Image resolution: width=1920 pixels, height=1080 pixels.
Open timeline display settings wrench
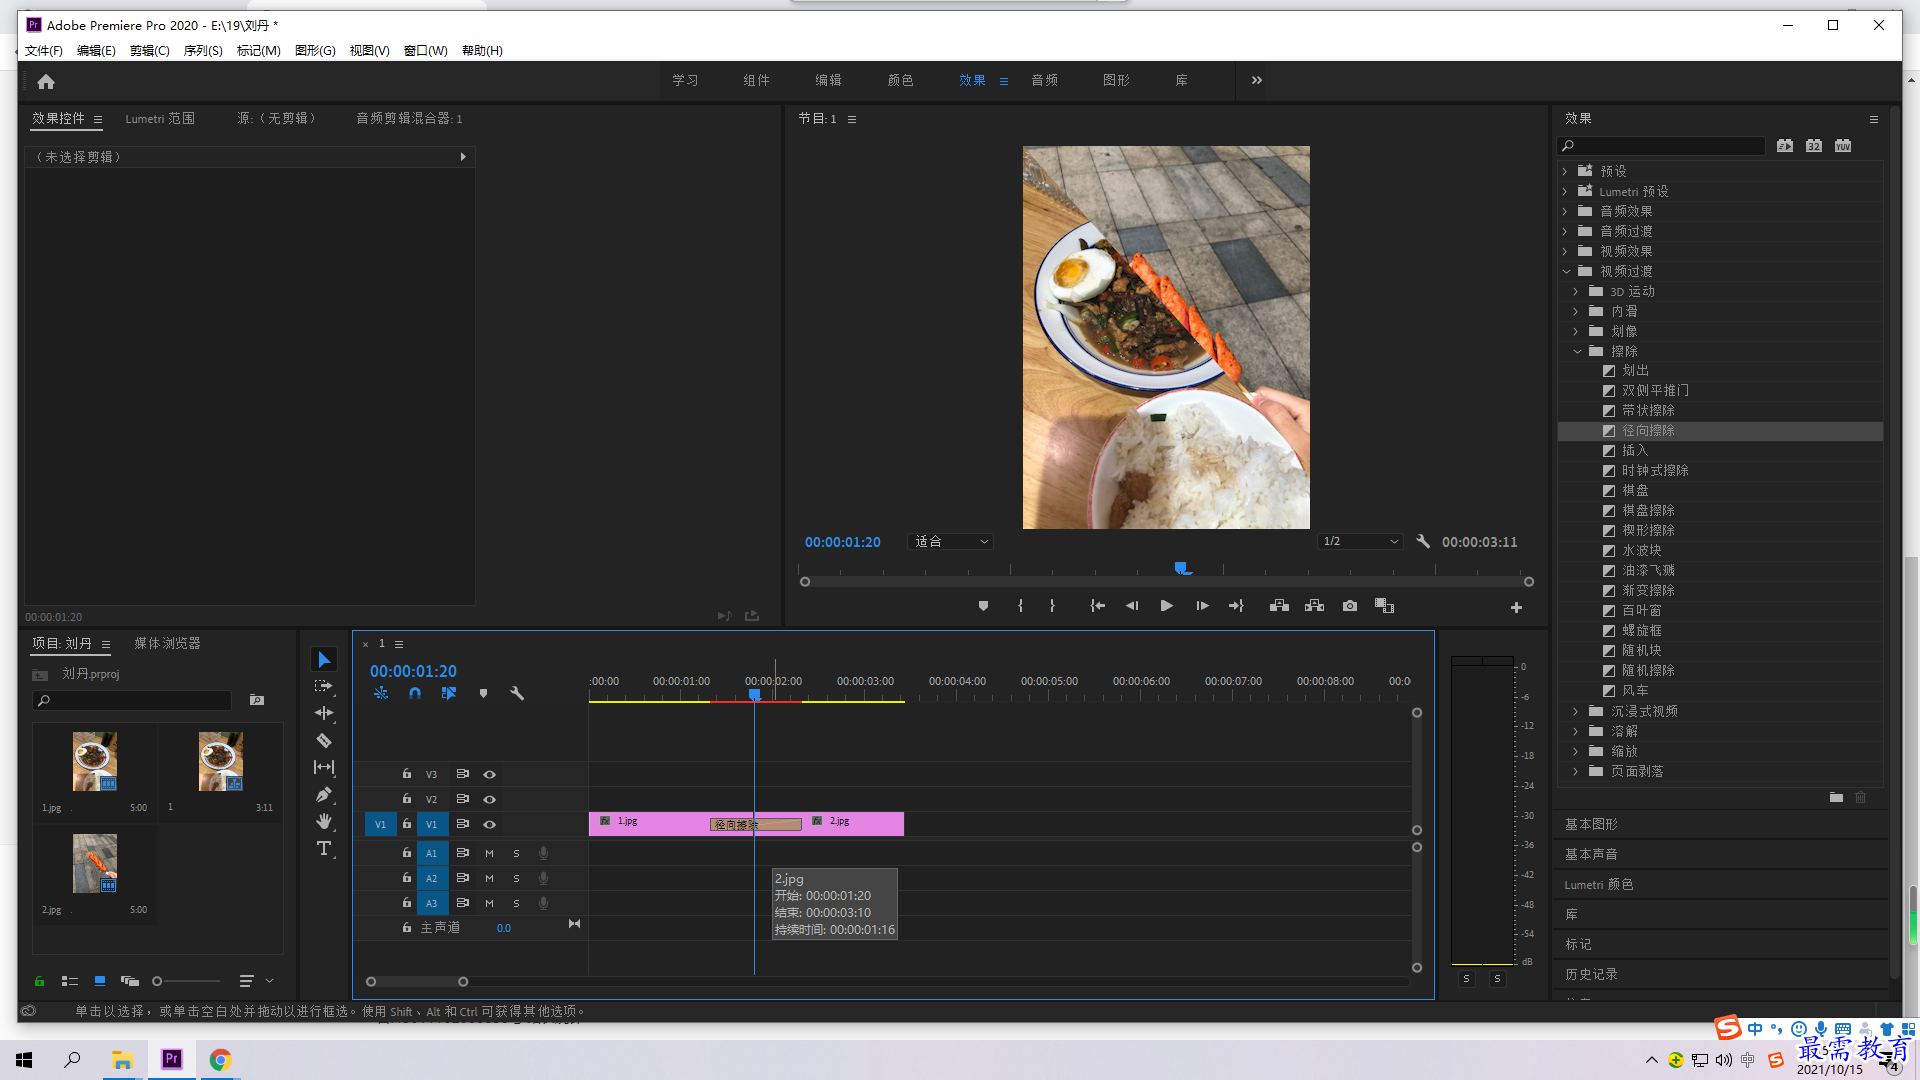[x=517, y=693]
